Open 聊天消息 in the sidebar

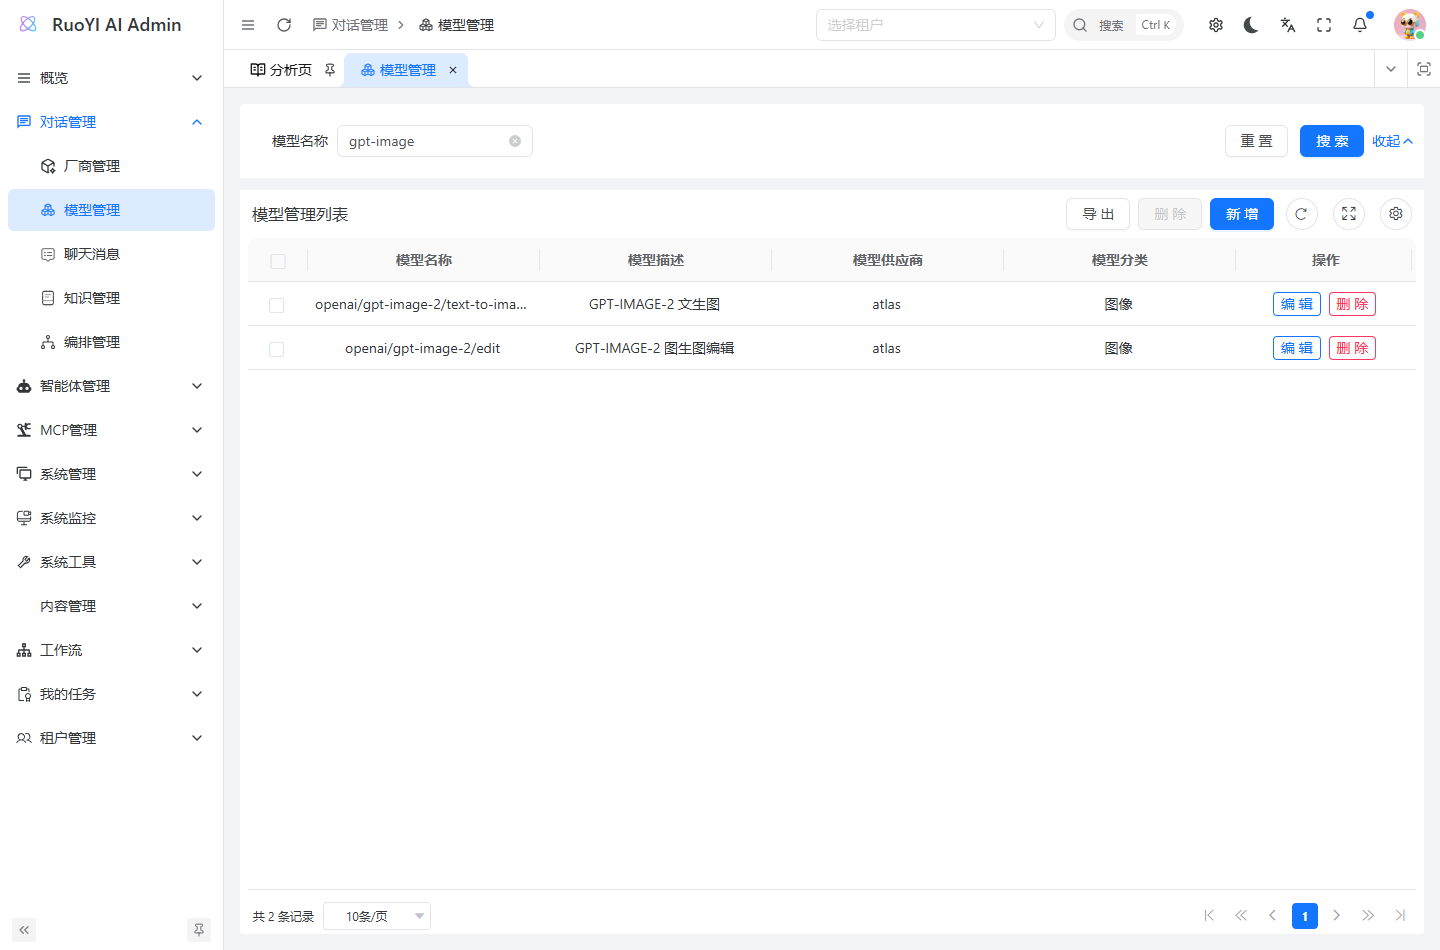click(x=111, y=254)
